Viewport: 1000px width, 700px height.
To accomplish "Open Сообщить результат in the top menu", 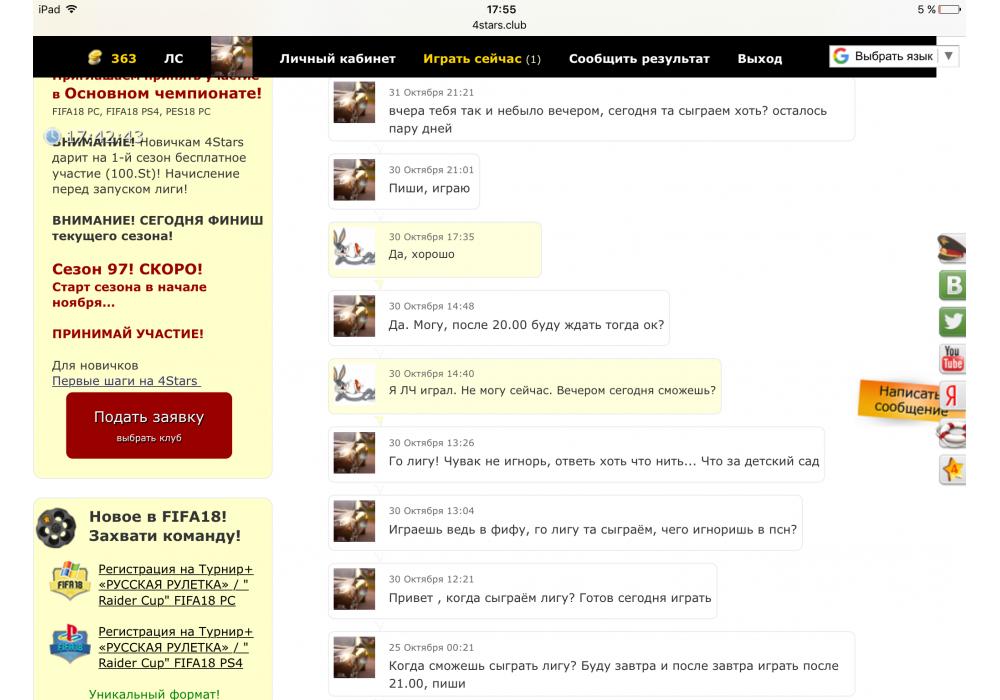I will pyautogui.click(x=639, y=59).
